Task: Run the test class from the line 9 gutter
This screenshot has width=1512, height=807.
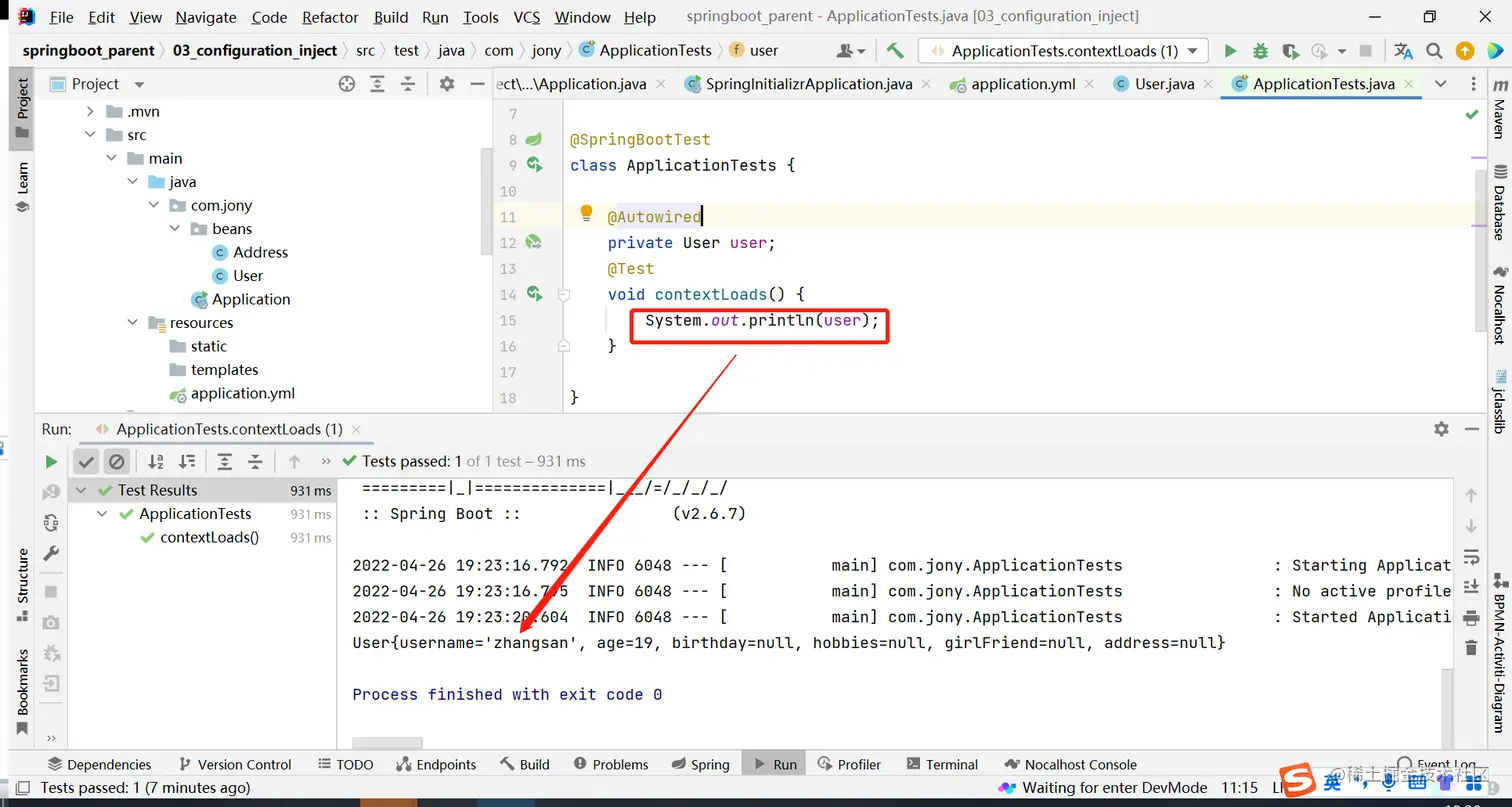Action: pyautogui.click(x=534, y=165)
